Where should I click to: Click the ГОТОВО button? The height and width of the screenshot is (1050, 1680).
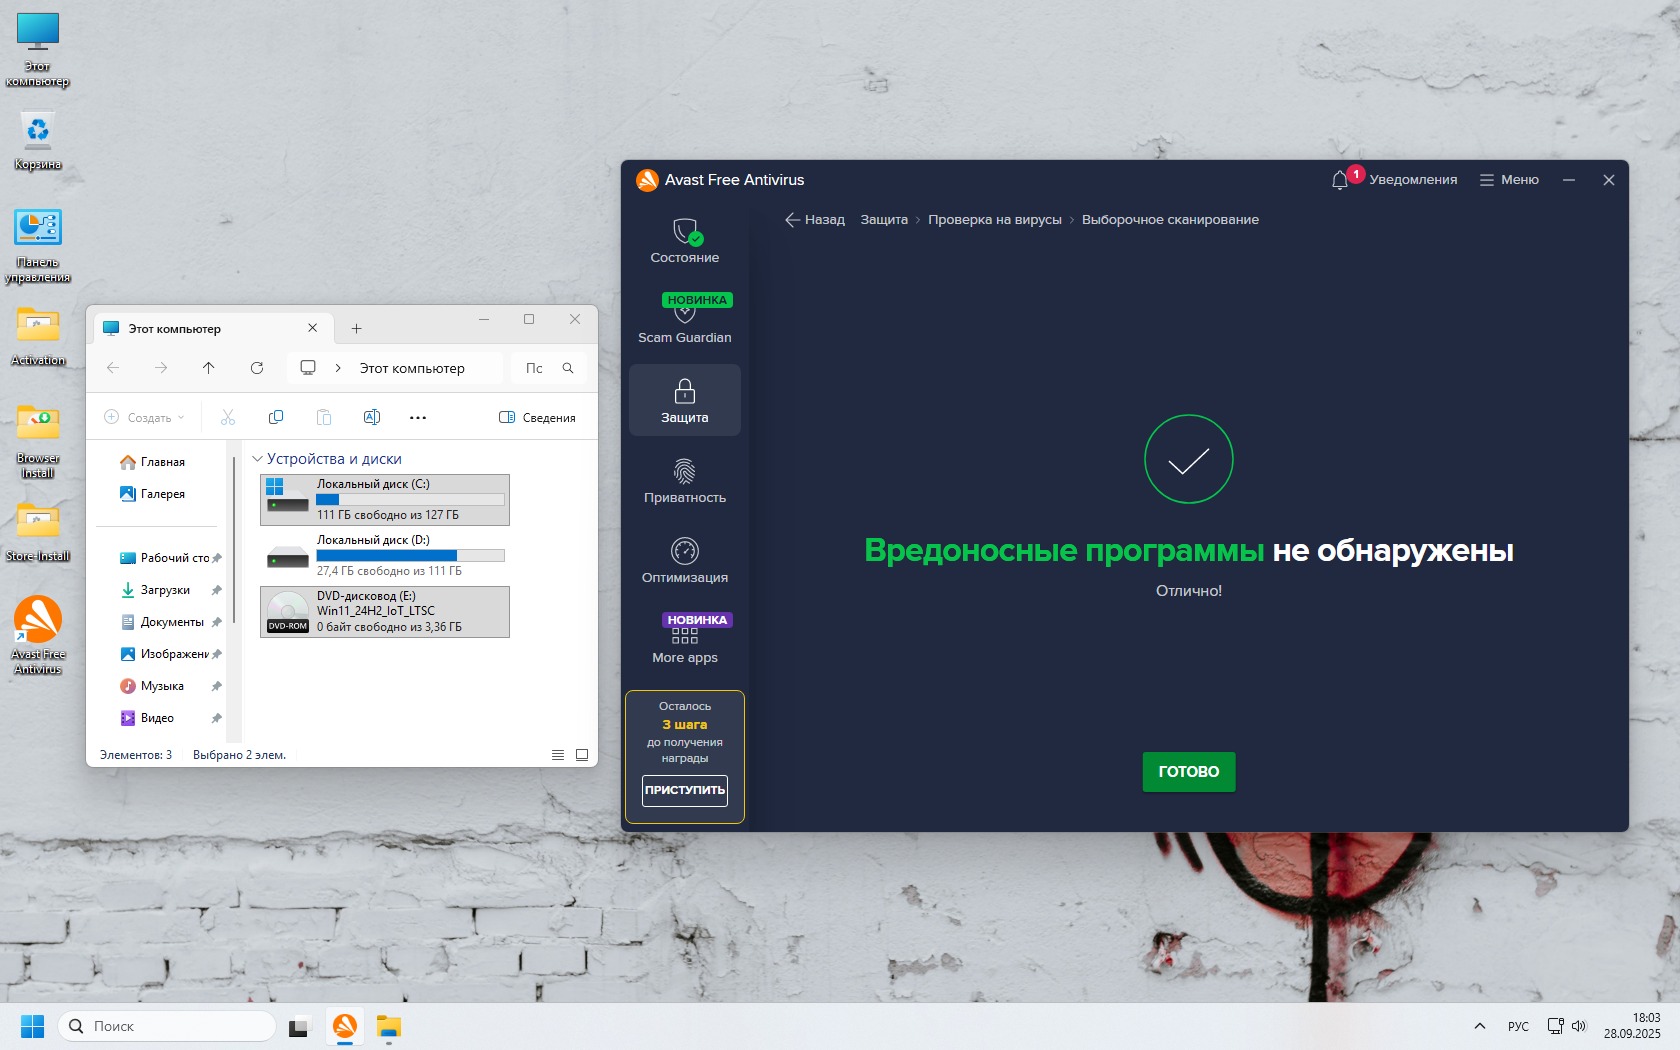(x=1189, y=772)
